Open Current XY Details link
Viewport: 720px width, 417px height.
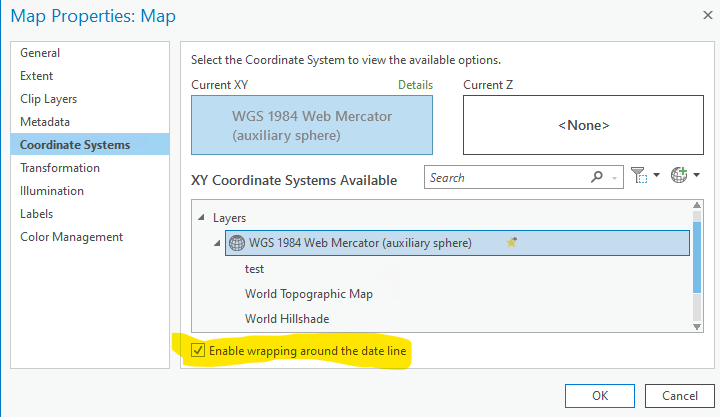pos(415,86)
